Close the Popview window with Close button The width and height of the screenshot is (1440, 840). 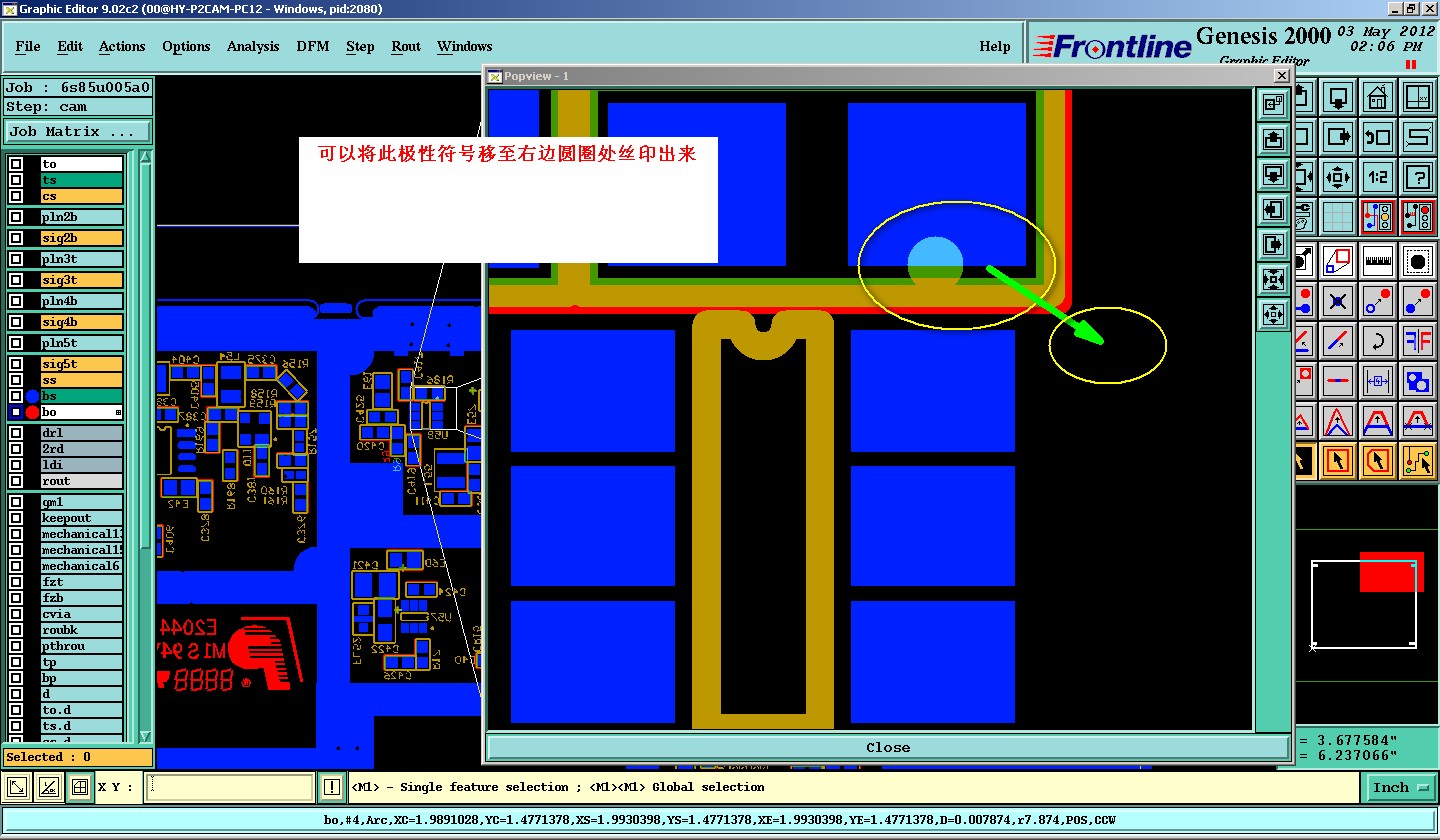(x=888, y=747)
